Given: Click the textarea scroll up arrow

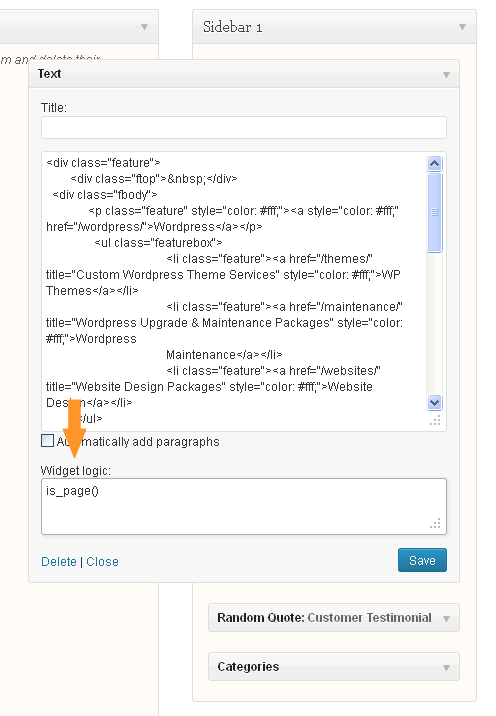Looking at the screenshot, I should tap(434, 163).
